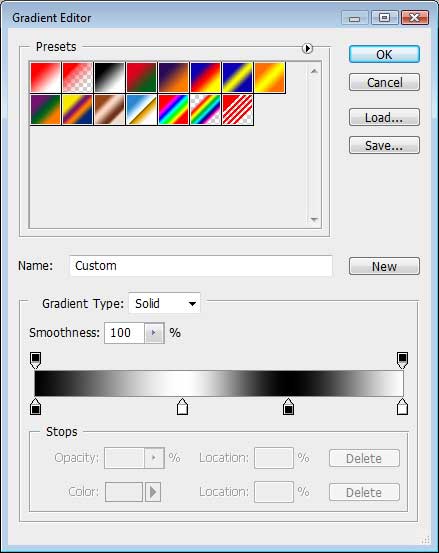
Task: Select the blue, red, yellow gradient preset
Action: click(x=205, y=78)
